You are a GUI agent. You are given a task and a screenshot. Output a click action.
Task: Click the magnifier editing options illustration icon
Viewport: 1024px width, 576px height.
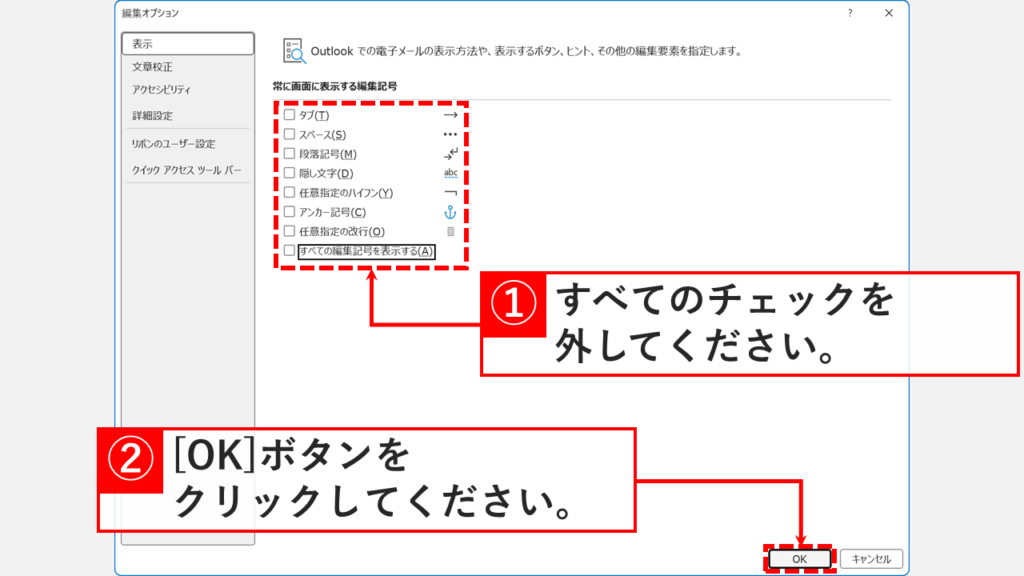pos(295,48)
